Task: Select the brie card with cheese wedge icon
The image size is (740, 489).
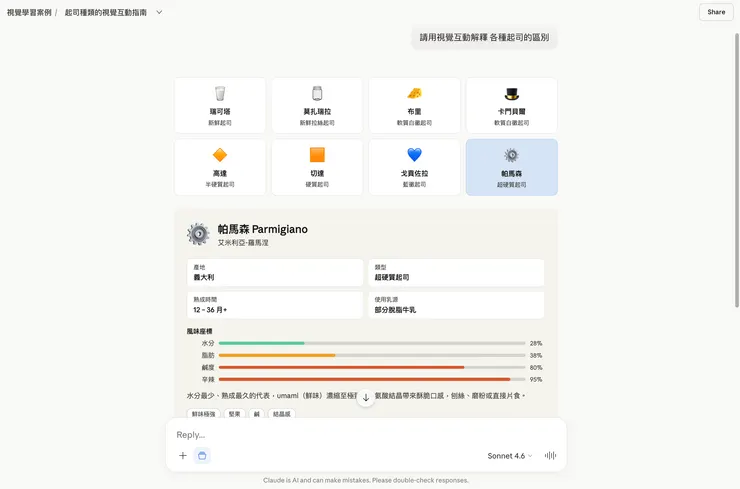Action: point(414,105)
